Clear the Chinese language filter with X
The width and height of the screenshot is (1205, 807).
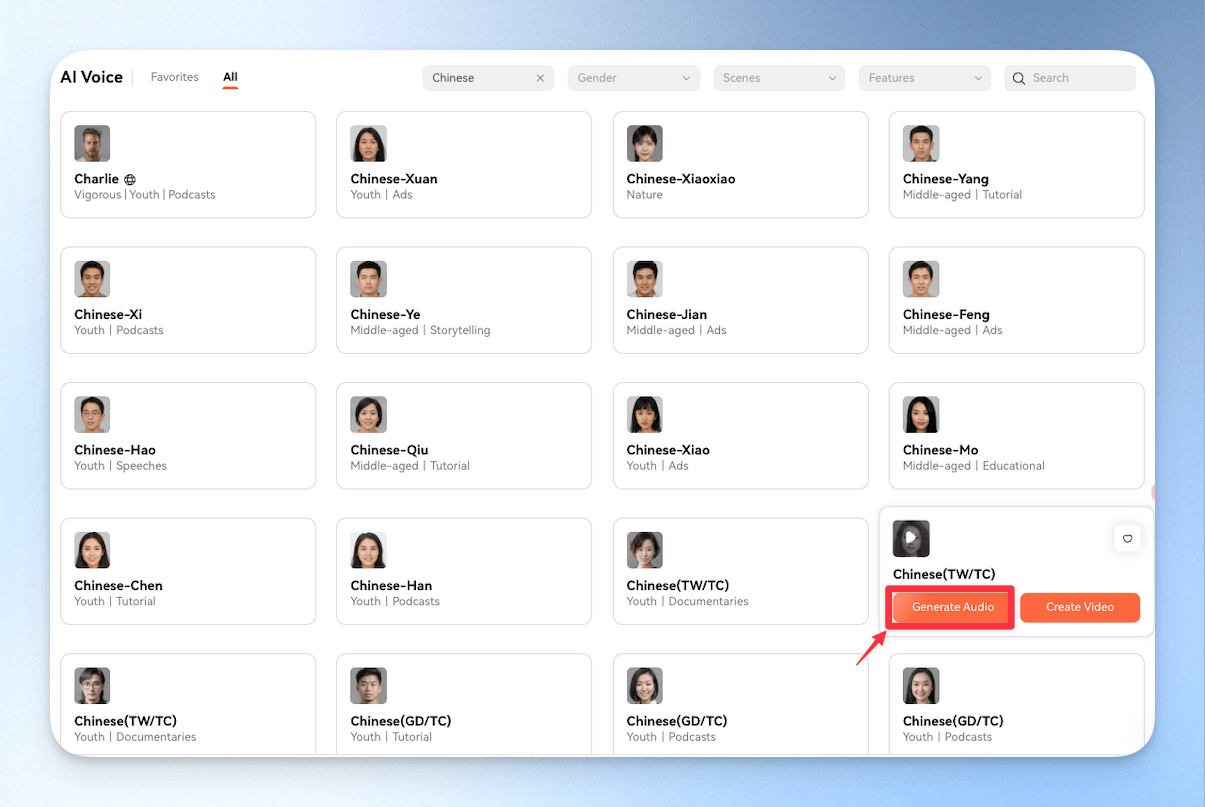540,78
